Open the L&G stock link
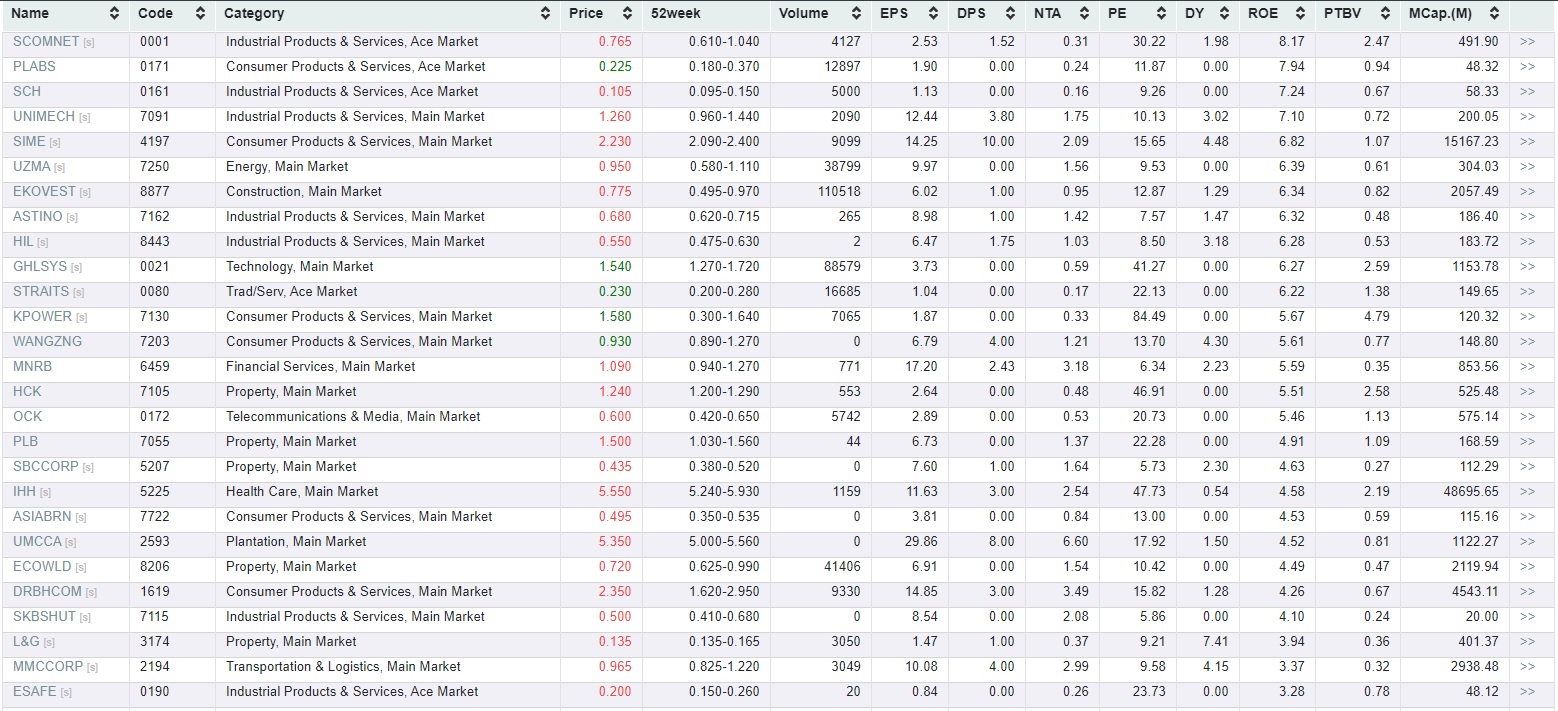This screenshot has width=1558, height=711. [26, 642]
